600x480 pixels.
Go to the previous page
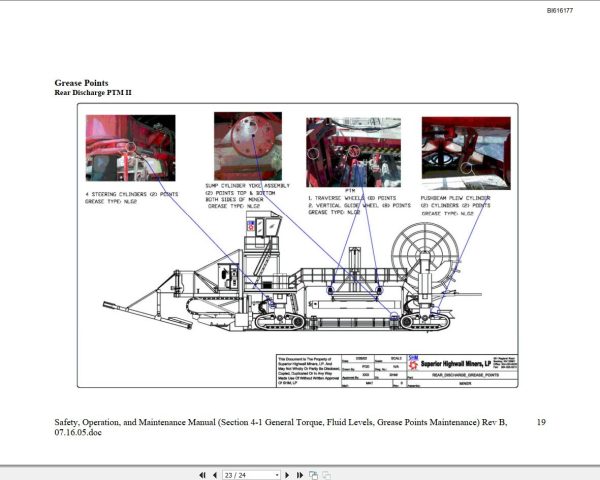coord(215,475)
